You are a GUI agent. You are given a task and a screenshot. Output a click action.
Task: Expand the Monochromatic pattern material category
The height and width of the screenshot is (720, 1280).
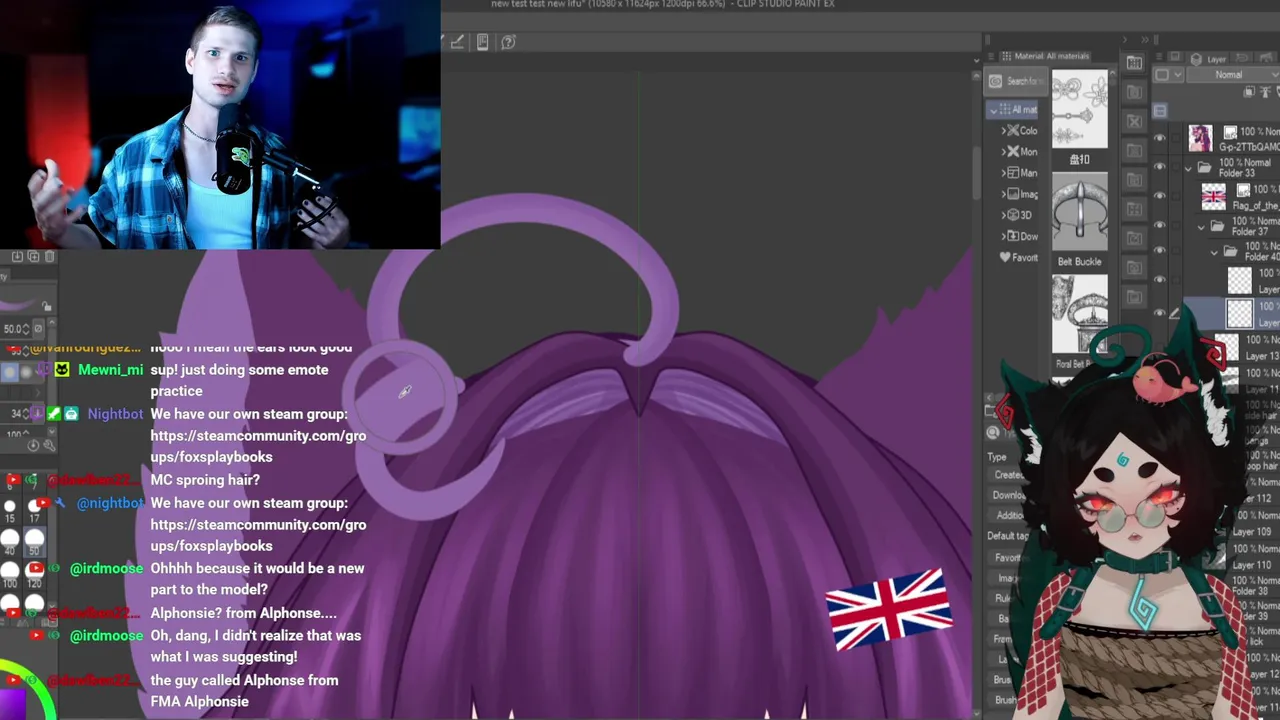[1004, 152]
